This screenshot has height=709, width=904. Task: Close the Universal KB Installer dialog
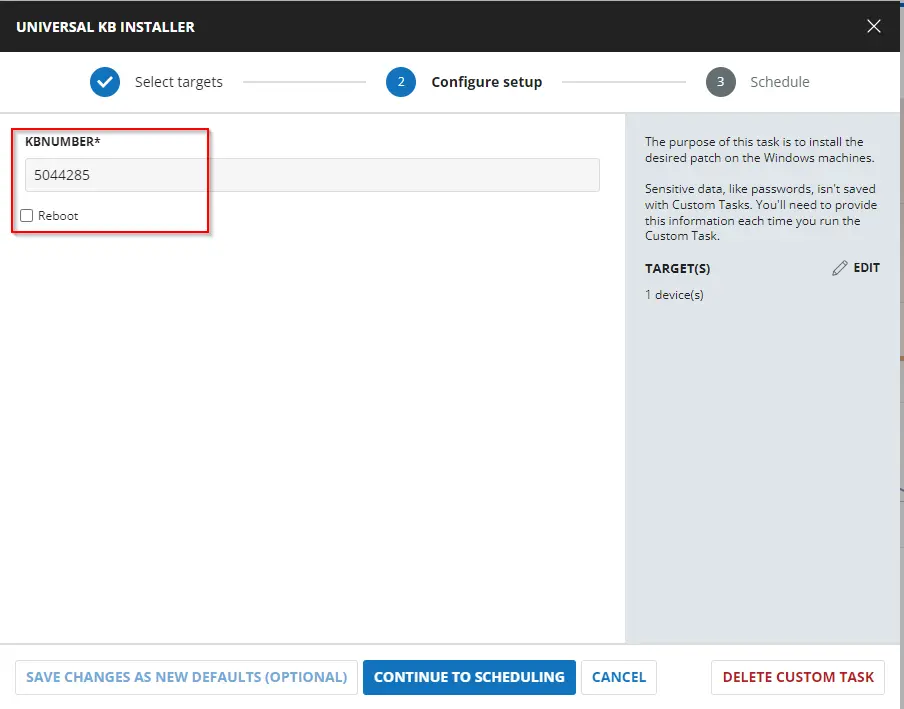pos(873,27)
